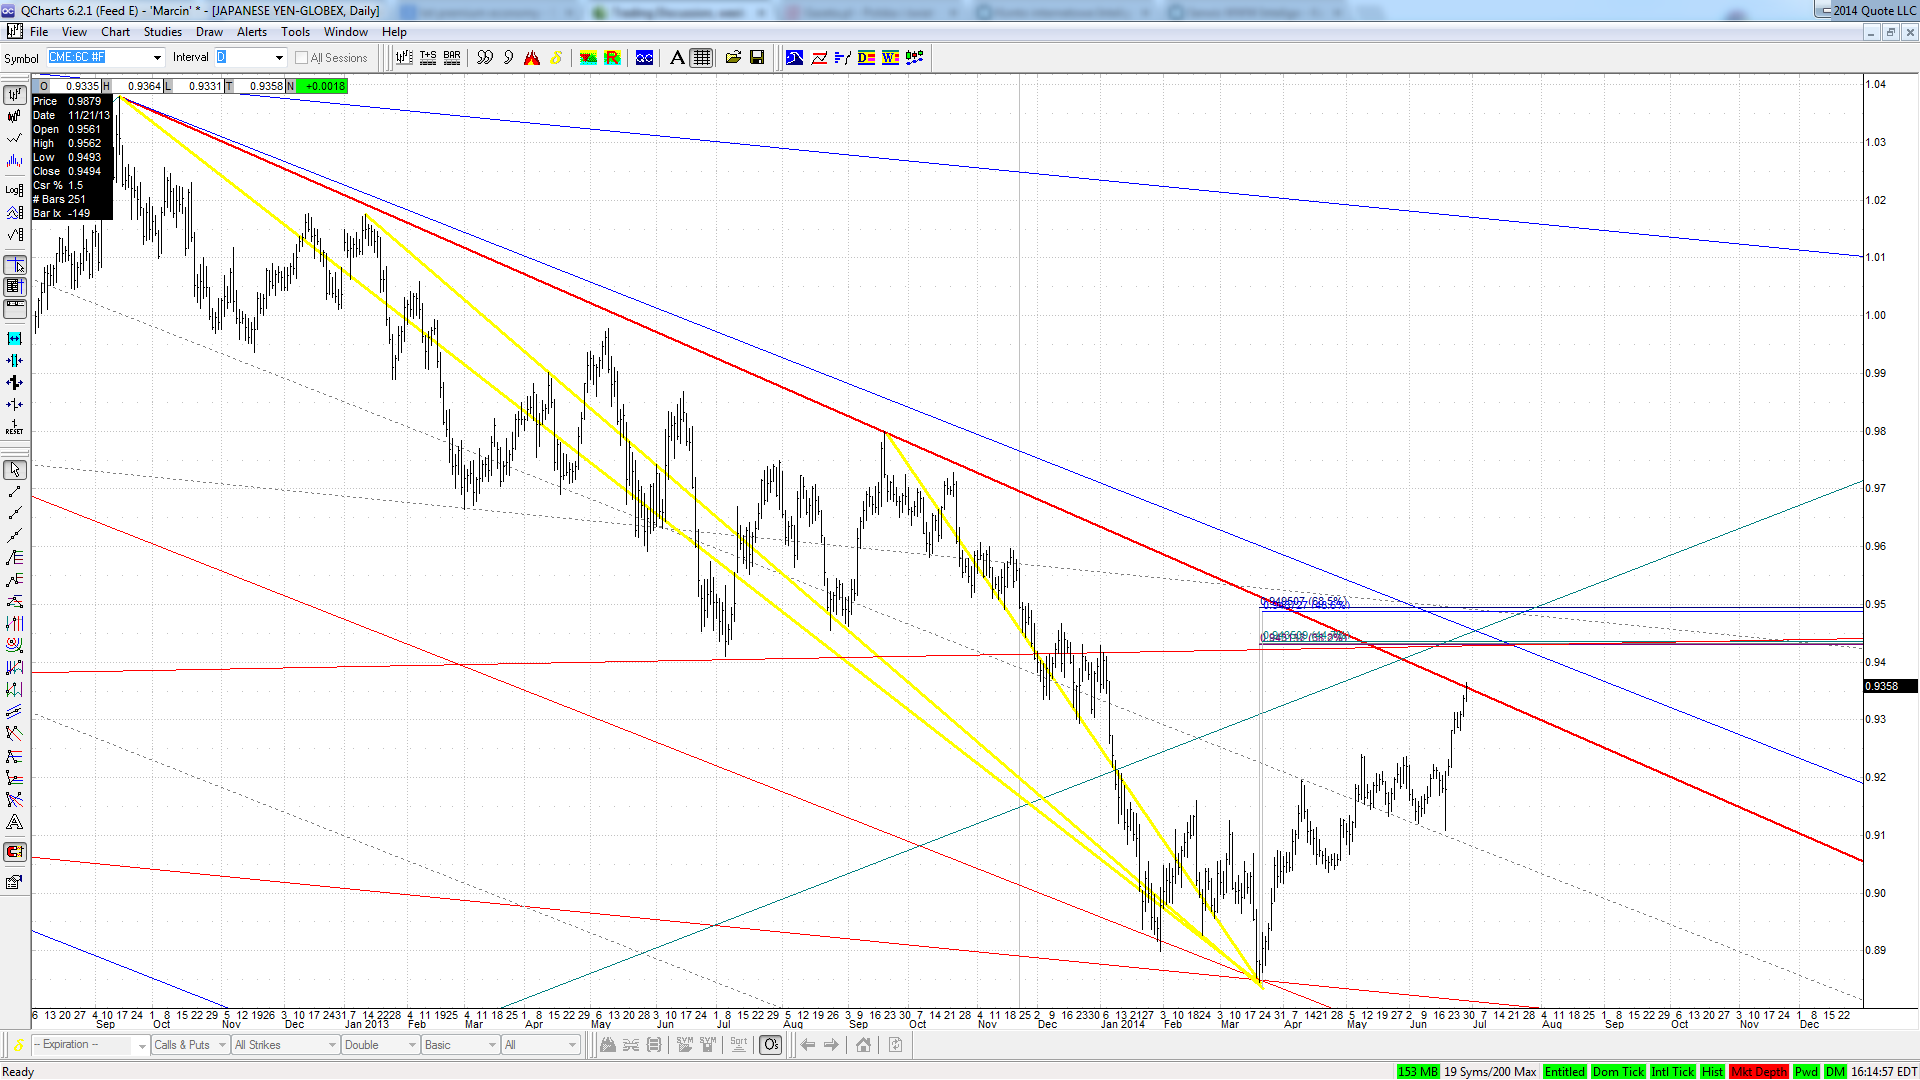Open the Studies menu
The image size is (1920, 1080).
163,32
